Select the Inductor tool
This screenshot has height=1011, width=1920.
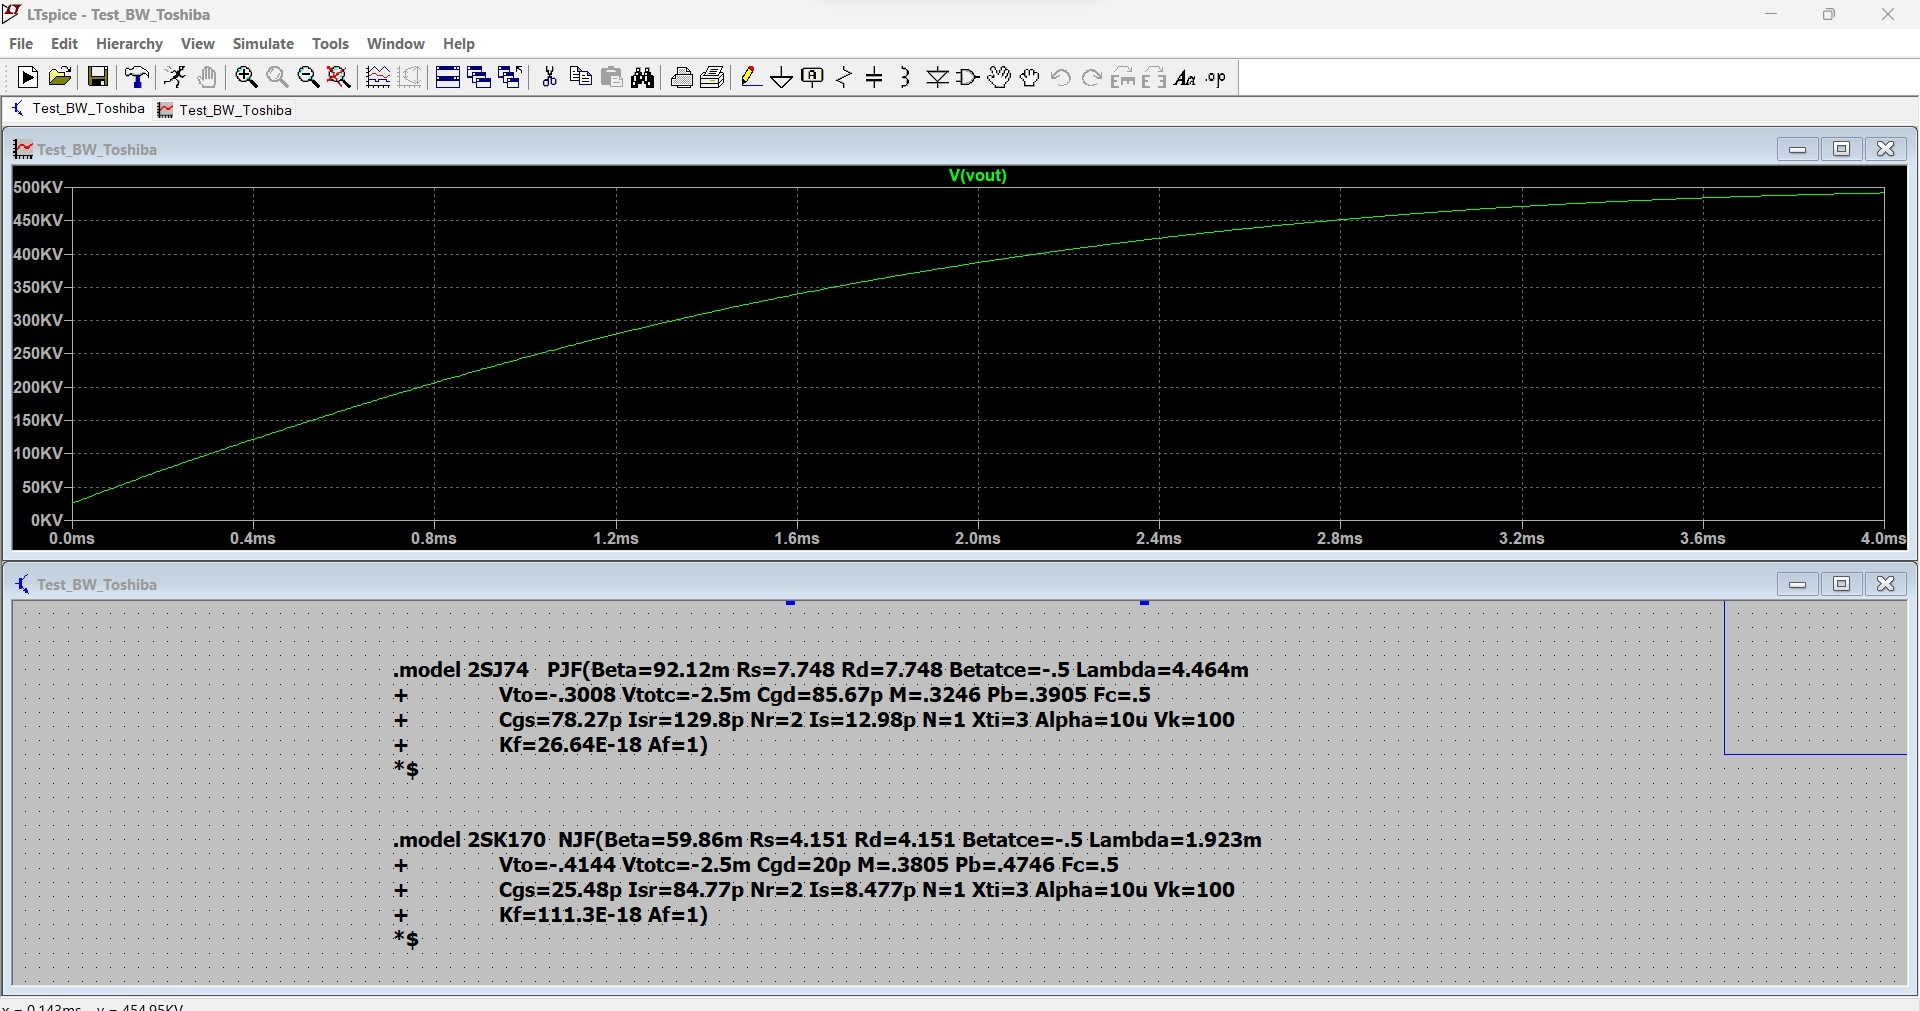(x=905, y=78)
